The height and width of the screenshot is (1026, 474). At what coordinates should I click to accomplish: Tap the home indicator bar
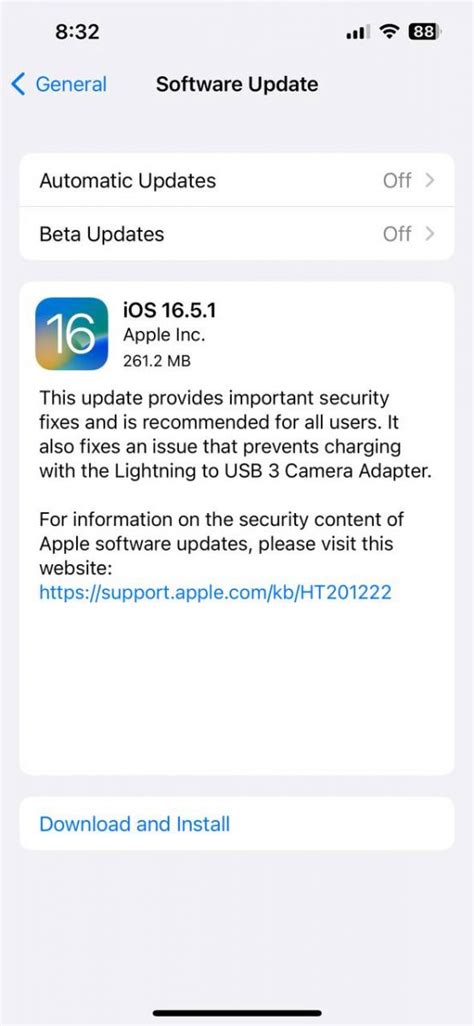coord(237,1013)
